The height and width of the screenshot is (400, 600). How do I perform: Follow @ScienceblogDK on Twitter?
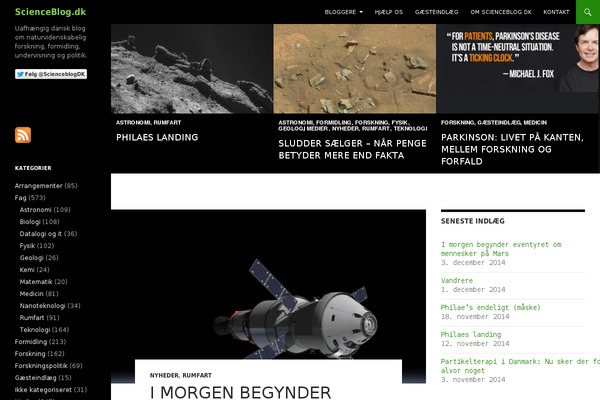[51, 74]
